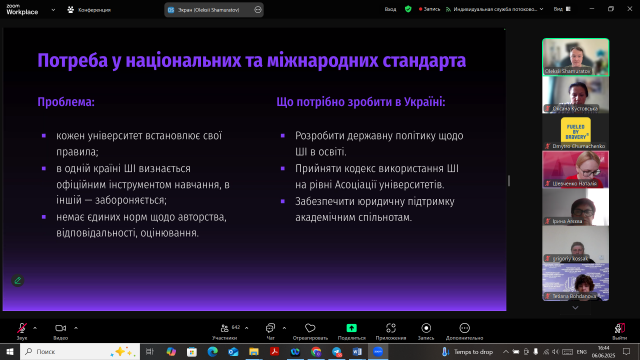Open the Windows notification center icon
Screen dimensions: 640x360
pos(627,351)
